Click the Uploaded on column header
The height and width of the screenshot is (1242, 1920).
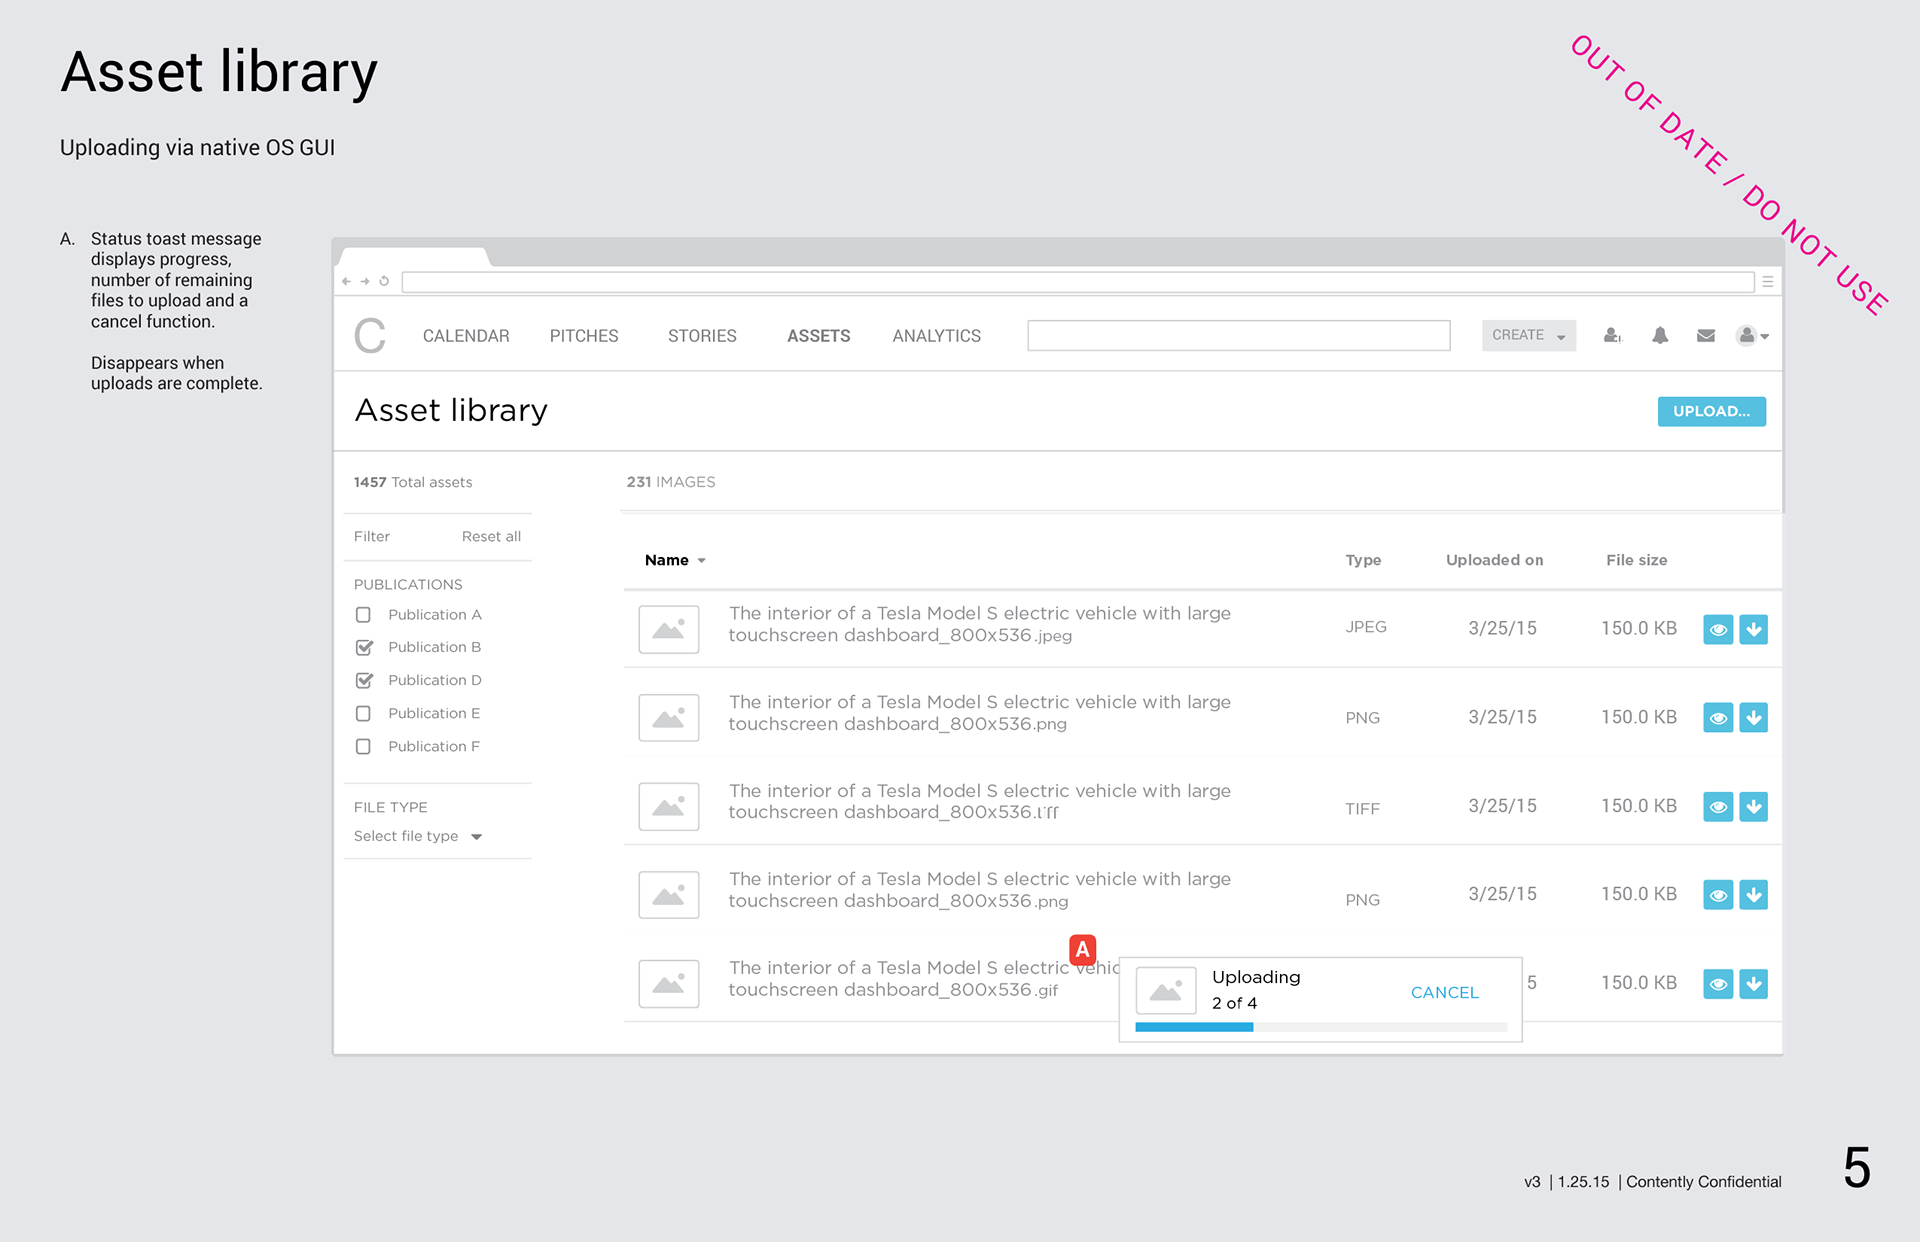[x=1494, y=560]
